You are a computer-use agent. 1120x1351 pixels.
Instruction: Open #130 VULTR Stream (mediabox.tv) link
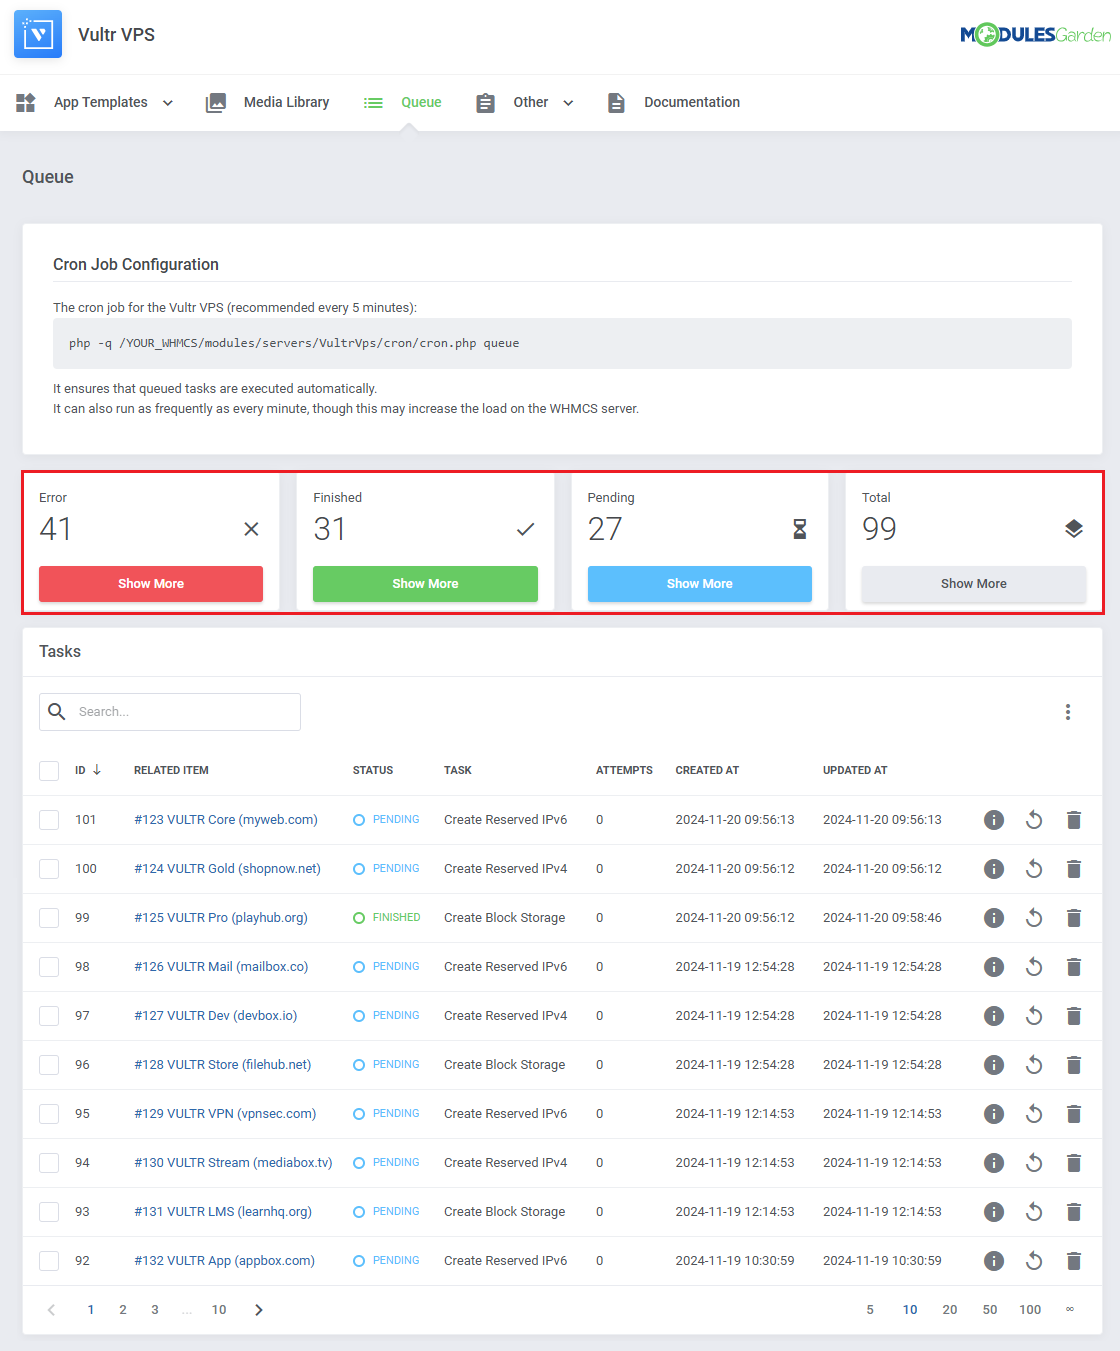click(x=233, y=1163)
